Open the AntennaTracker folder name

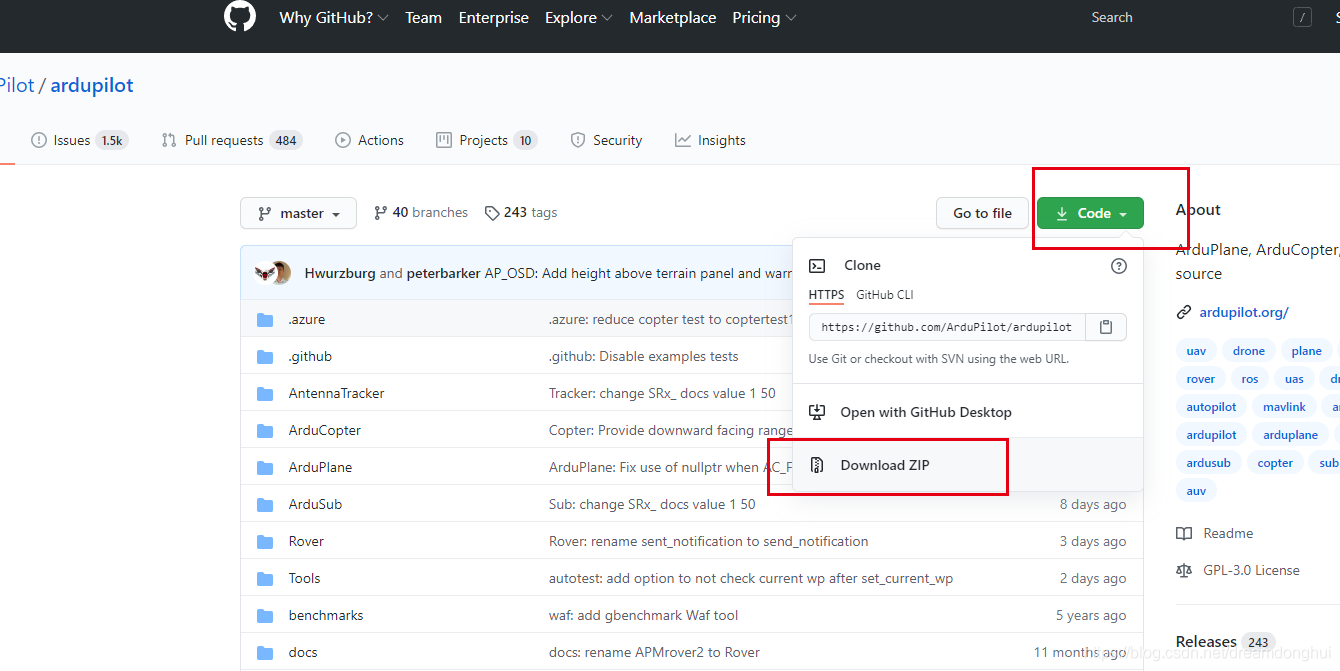click(x=336, y=394)
